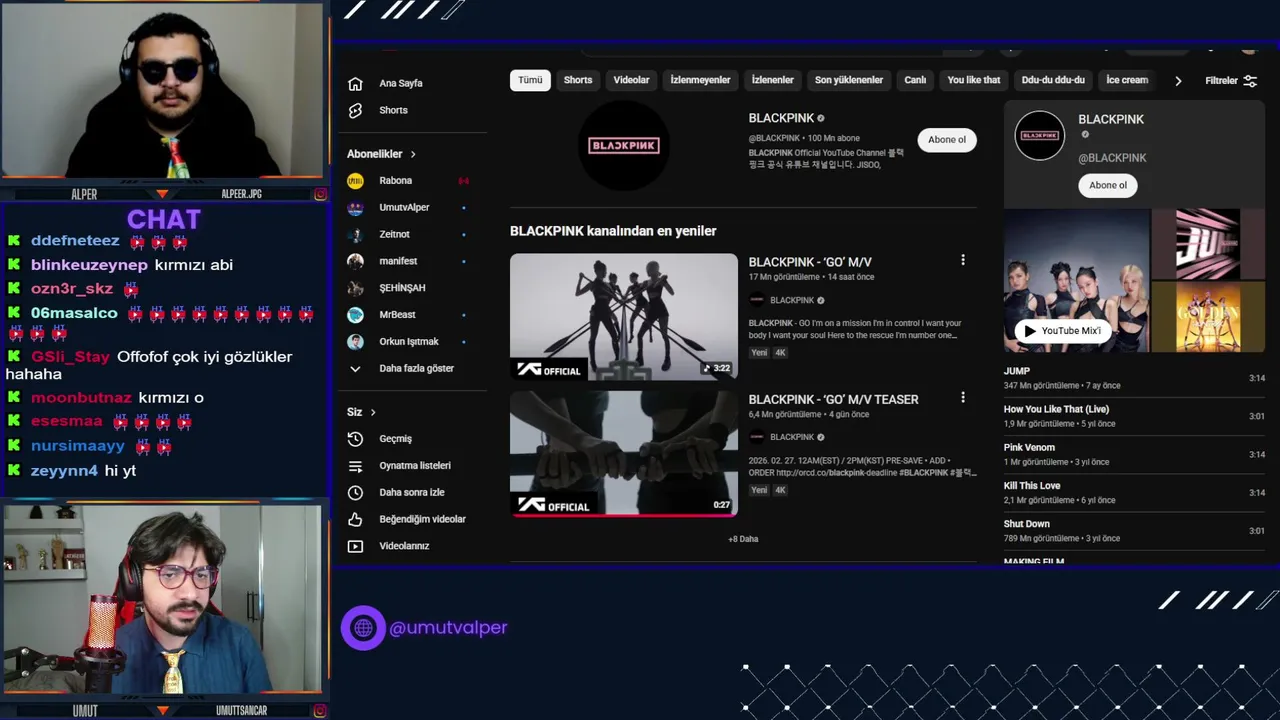This screenshot has height=720, width=1280.
Task: Open manifest channel avatar in subscriptions
Action: 355,261
